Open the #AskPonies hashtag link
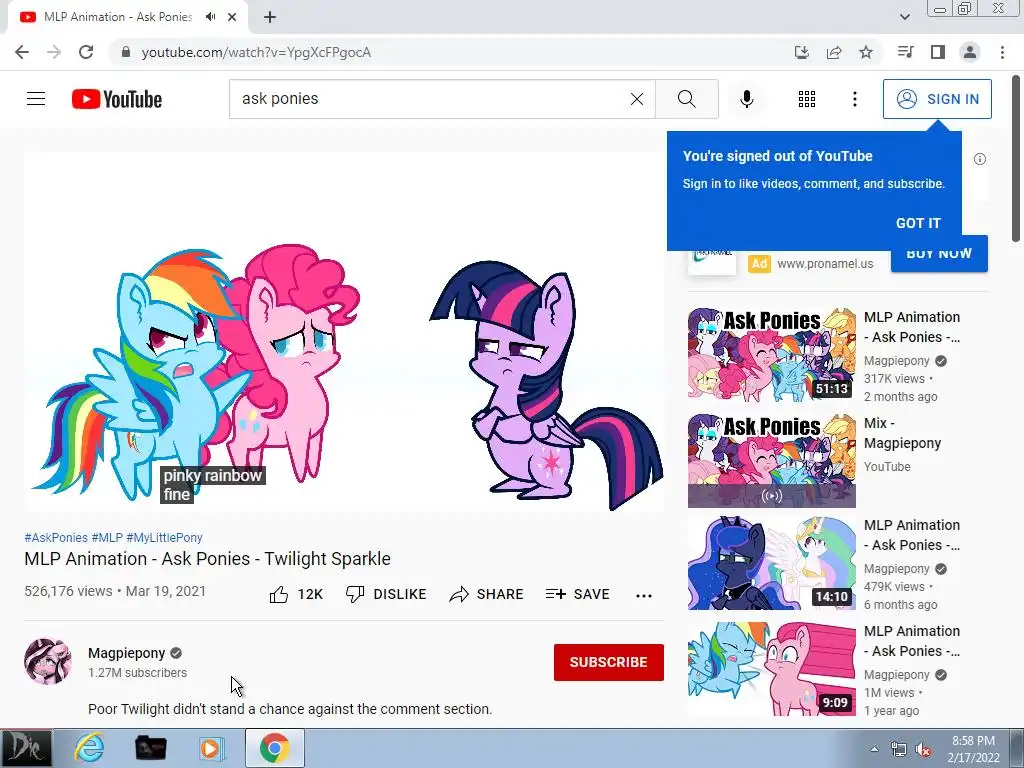The height and width of the screenshot is (768, 1024). click(x=56, y=537)
